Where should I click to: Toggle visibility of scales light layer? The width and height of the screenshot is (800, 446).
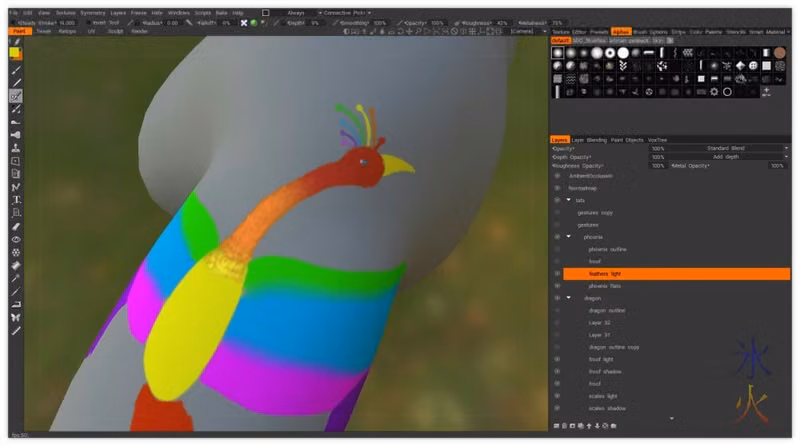click(x=557, y=396)
